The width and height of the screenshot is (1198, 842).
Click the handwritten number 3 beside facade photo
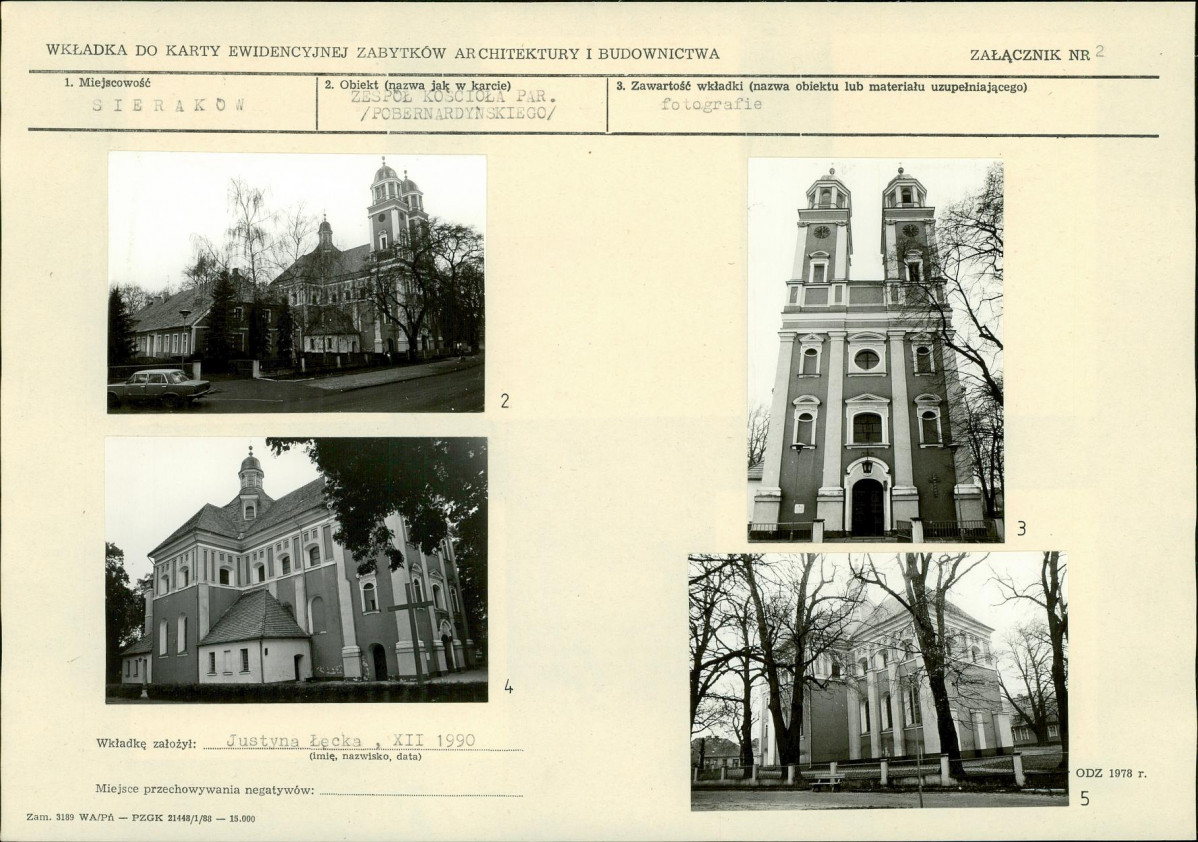1022,528
